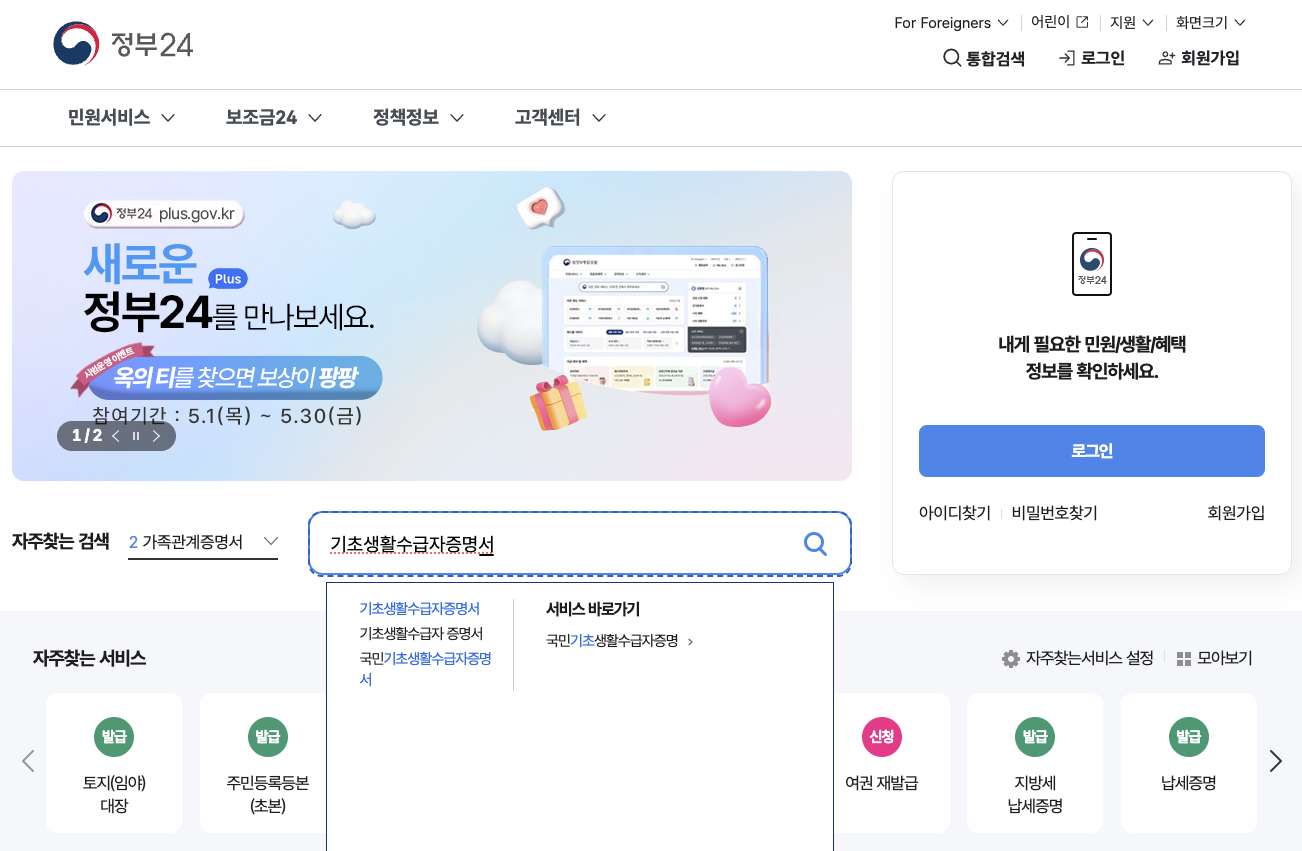Expand 지원 dropdown in header
The image size is (1302, 851).
click(1132, 22)
